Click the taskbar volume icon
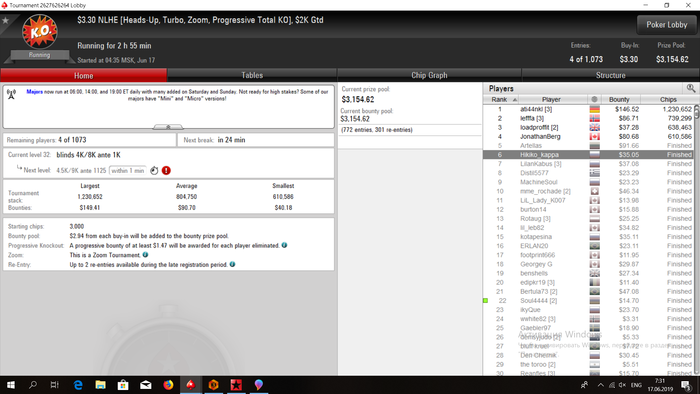This screenshot has width=700, height=394. (x=622, y=385)
